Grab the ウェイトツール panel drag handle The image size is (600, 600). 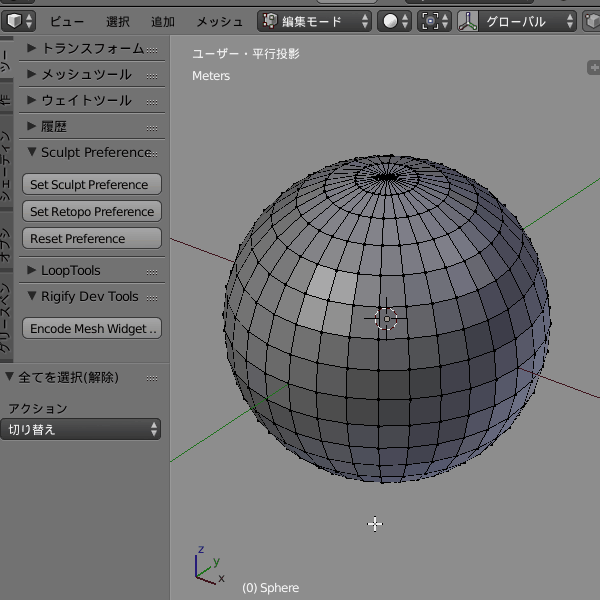point(152,102)
